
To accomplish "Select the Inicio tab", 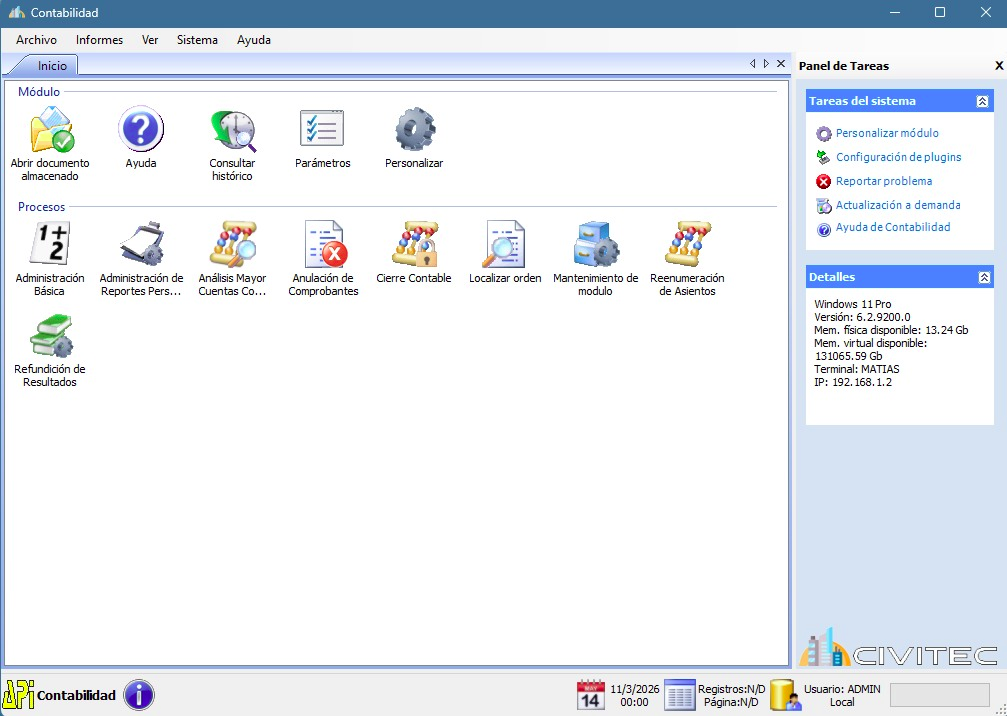I will [x=51, y=65].
